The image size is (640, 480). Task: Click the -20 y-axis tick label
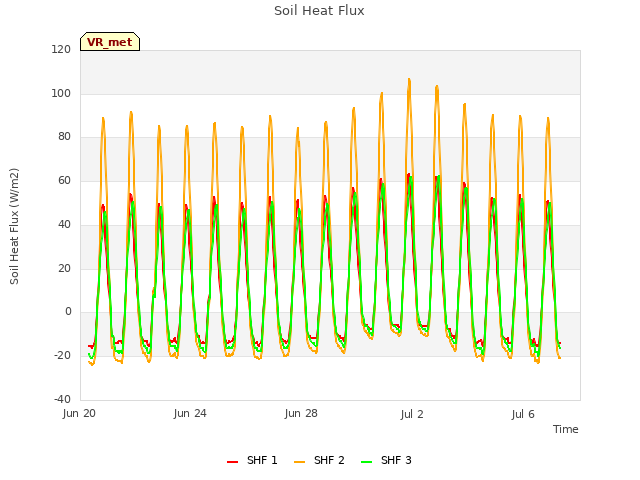(62, 355)
